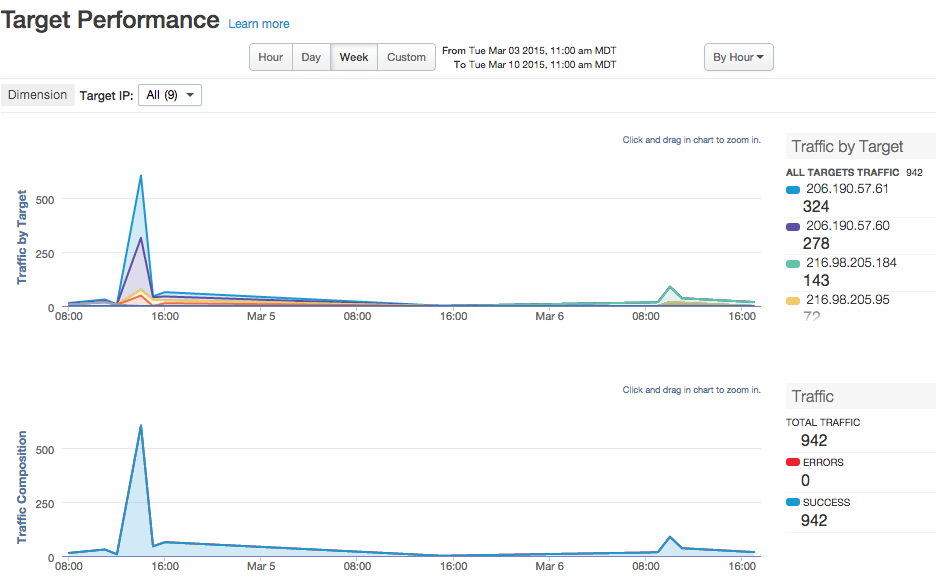Screen dimensions: 936x578
Task: Open the Learn more link
Action: pos(259,24)
